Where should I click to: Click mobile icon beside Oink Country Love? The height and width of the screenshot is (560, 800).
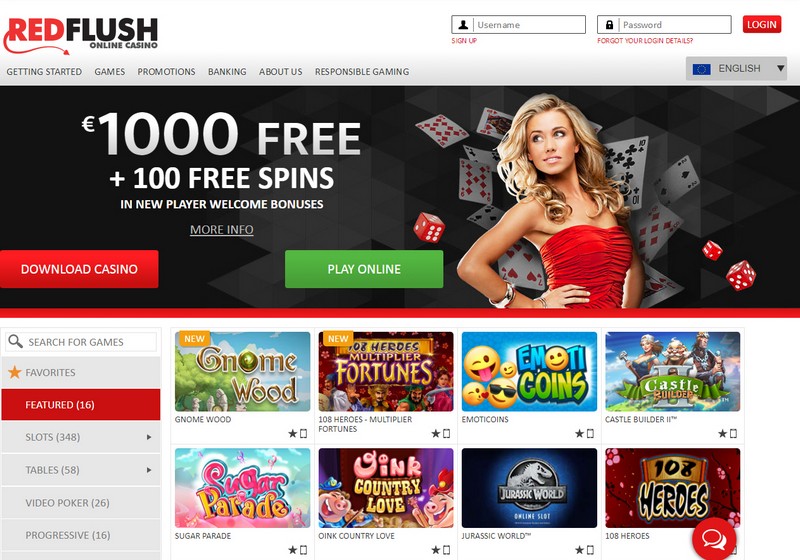pyautogui.click(x=447, y=550)
